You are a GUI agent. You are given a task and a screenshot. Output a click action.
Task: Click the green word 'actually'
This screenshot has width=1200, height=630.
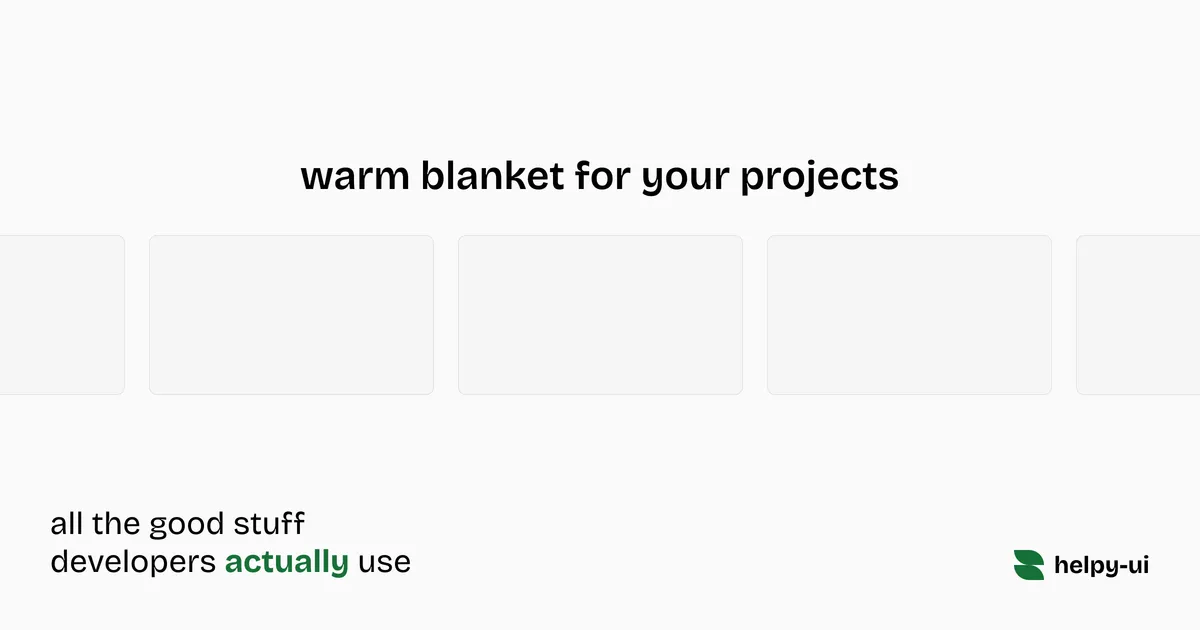286,562
